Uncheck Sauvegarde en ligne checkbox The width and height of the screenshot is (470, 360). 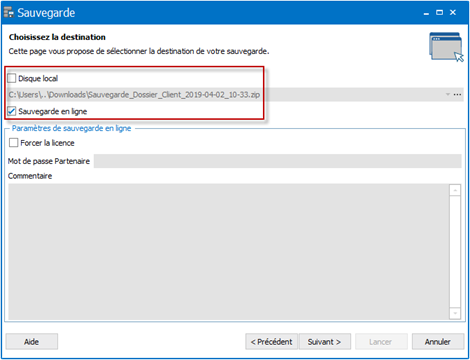pos(12,111)
